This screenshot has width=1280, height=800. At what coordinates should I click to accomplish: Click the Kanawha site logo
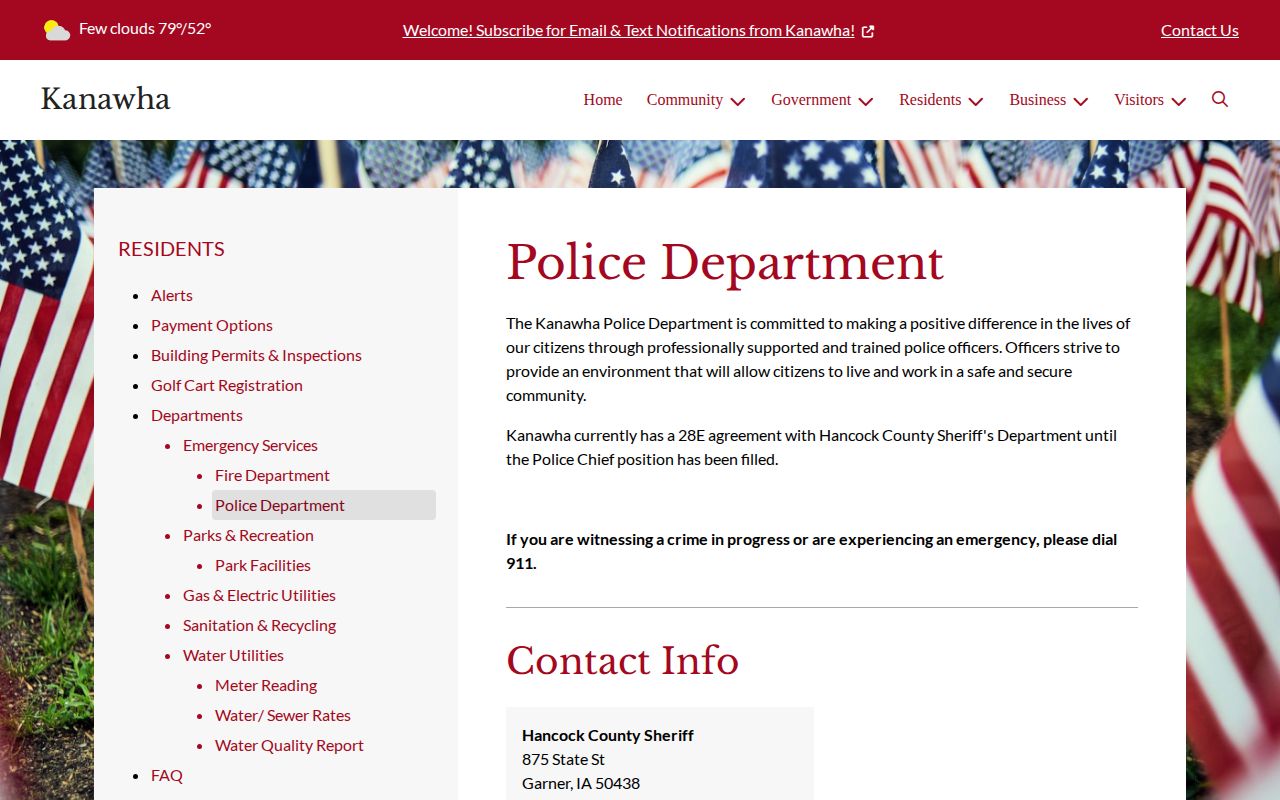pos(106,99)
